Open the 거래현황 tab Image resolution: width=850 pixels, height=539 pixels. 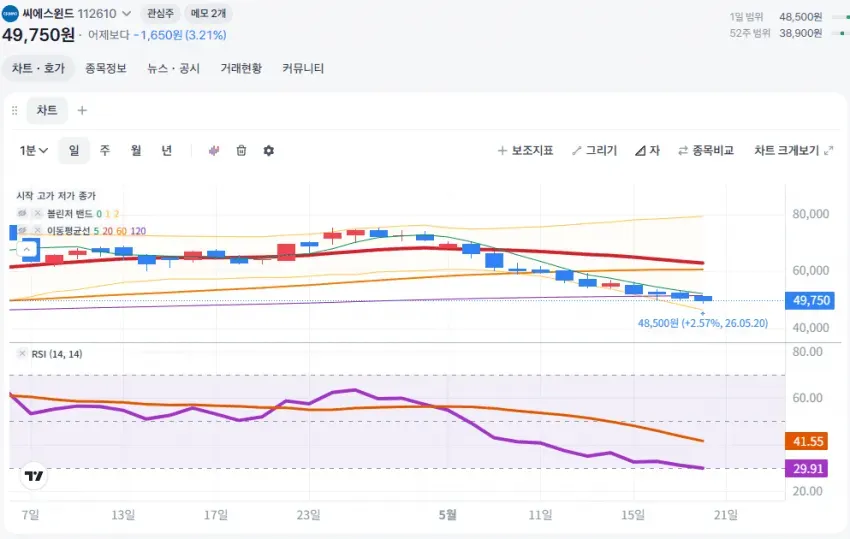pos(241,68)
